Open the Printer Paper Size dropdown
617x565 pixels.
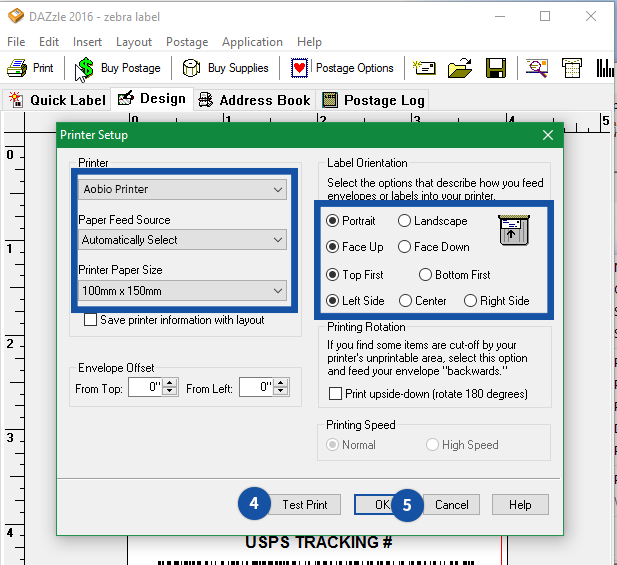(x=182, y=291)
